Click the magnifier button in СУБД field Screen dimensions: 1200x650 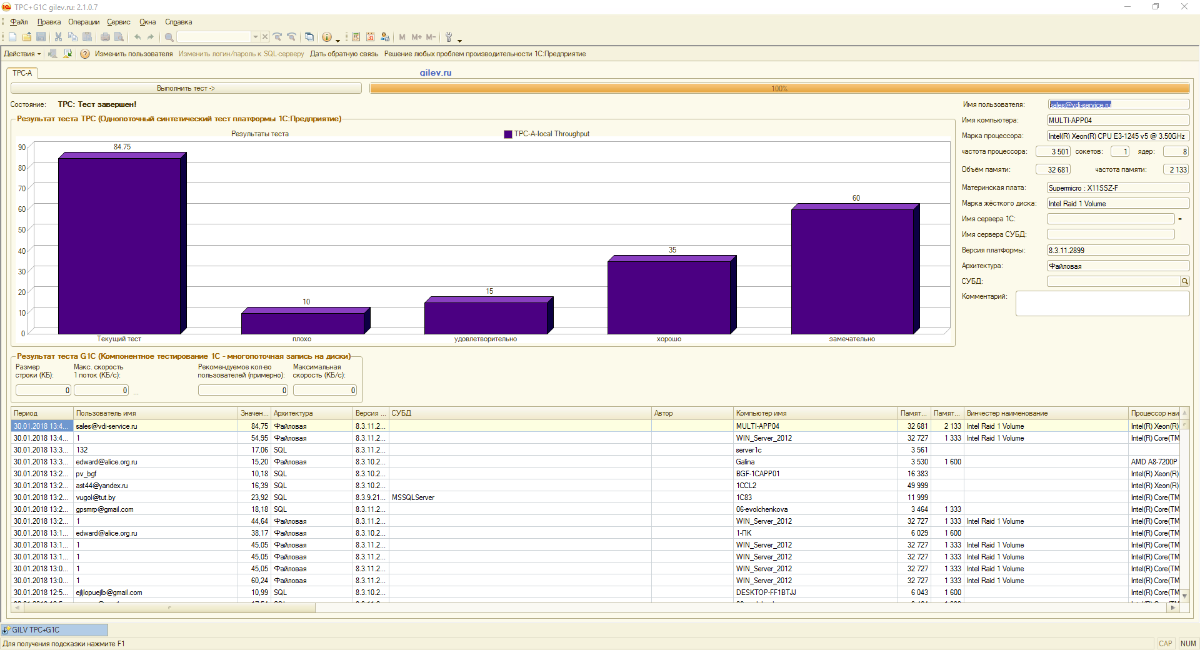coord(1184,282)
